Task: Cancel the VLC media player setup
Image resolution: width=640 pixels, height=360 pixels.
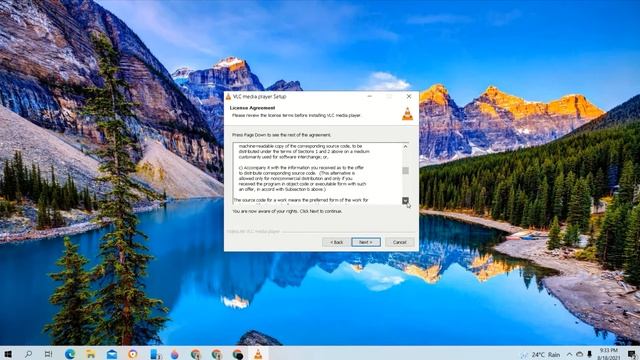Action: (x=399, y=242)
